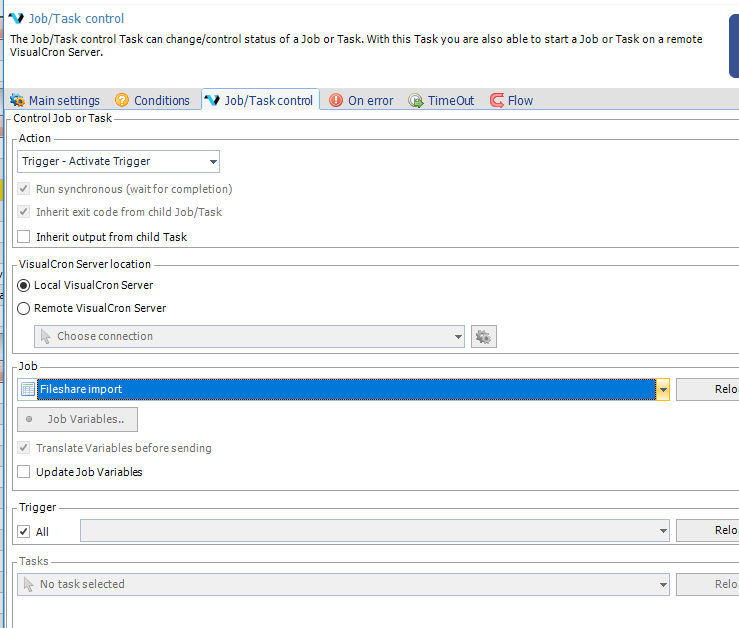The image size is (739, 628).
Task: Open the Trigger selection dropdown
Action: [662, 531]
